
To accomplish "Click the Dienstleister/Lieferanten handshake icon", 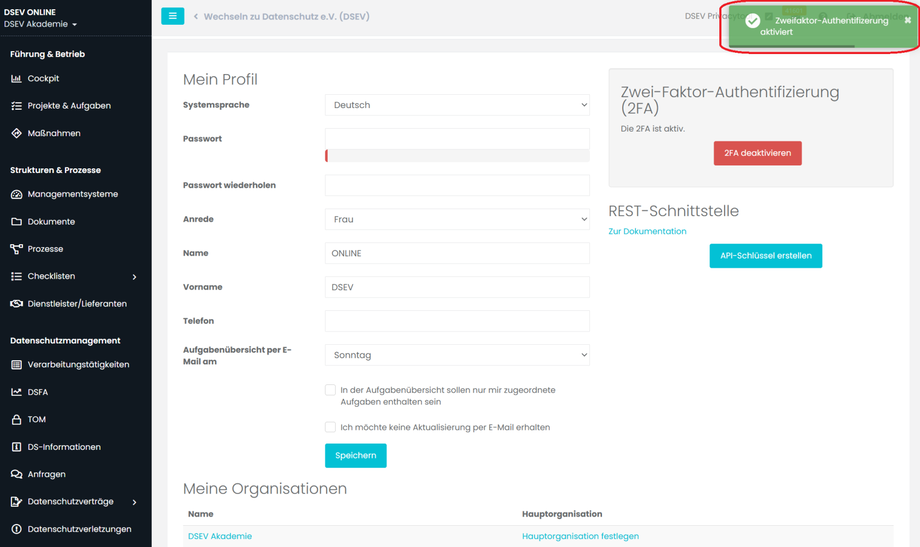I will [16, 303].
